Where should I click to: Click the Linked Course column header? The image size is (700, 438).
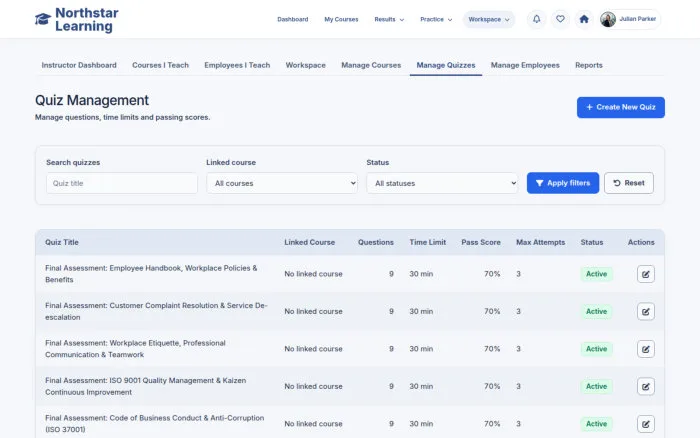309,242
